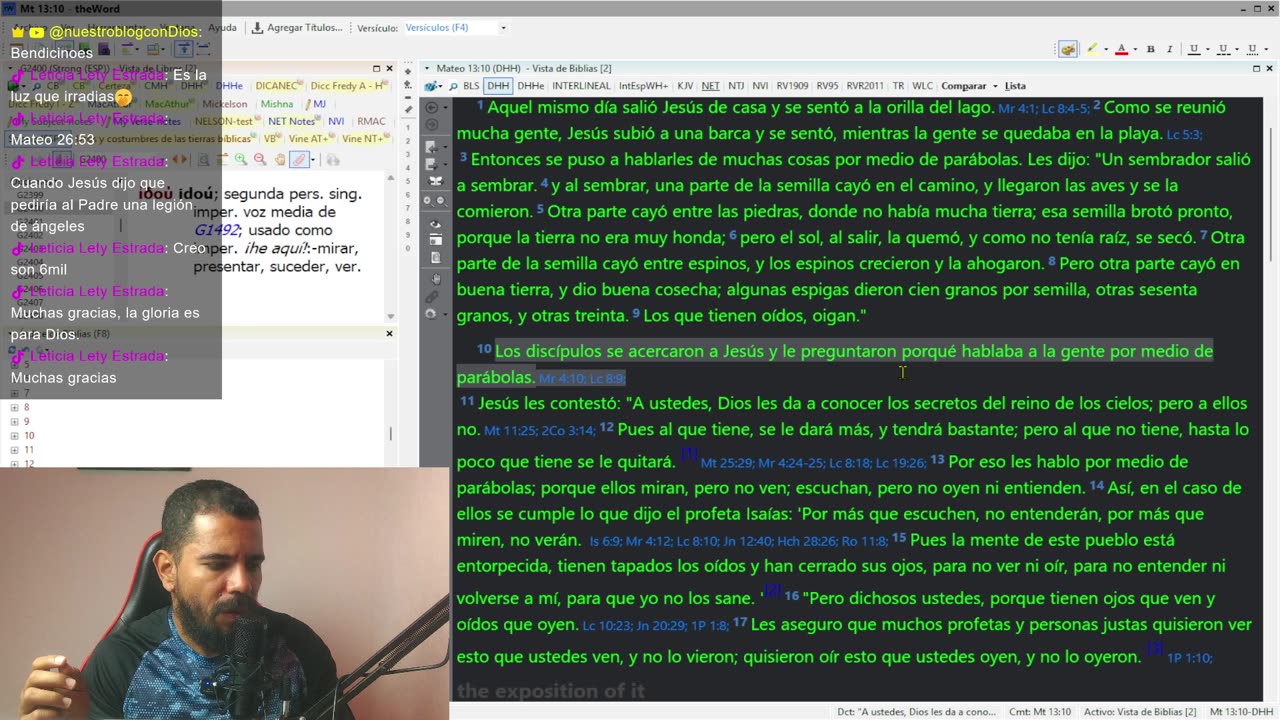1280x720 pixels.
Task: Switch to the WLC Bible tab
Action: pyautogui.click(x=922, y=86)
